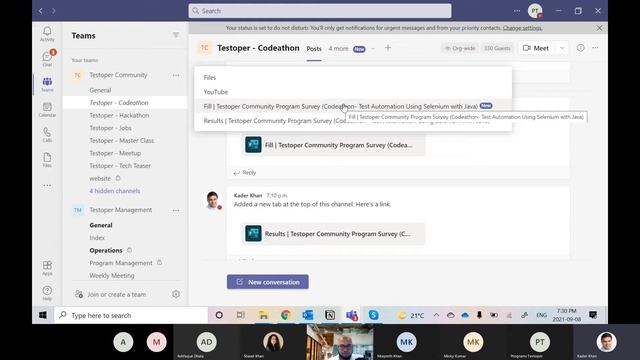640x360 pixels.
Task: Select the Teams icon in the rail
Action: click(47, 84)
